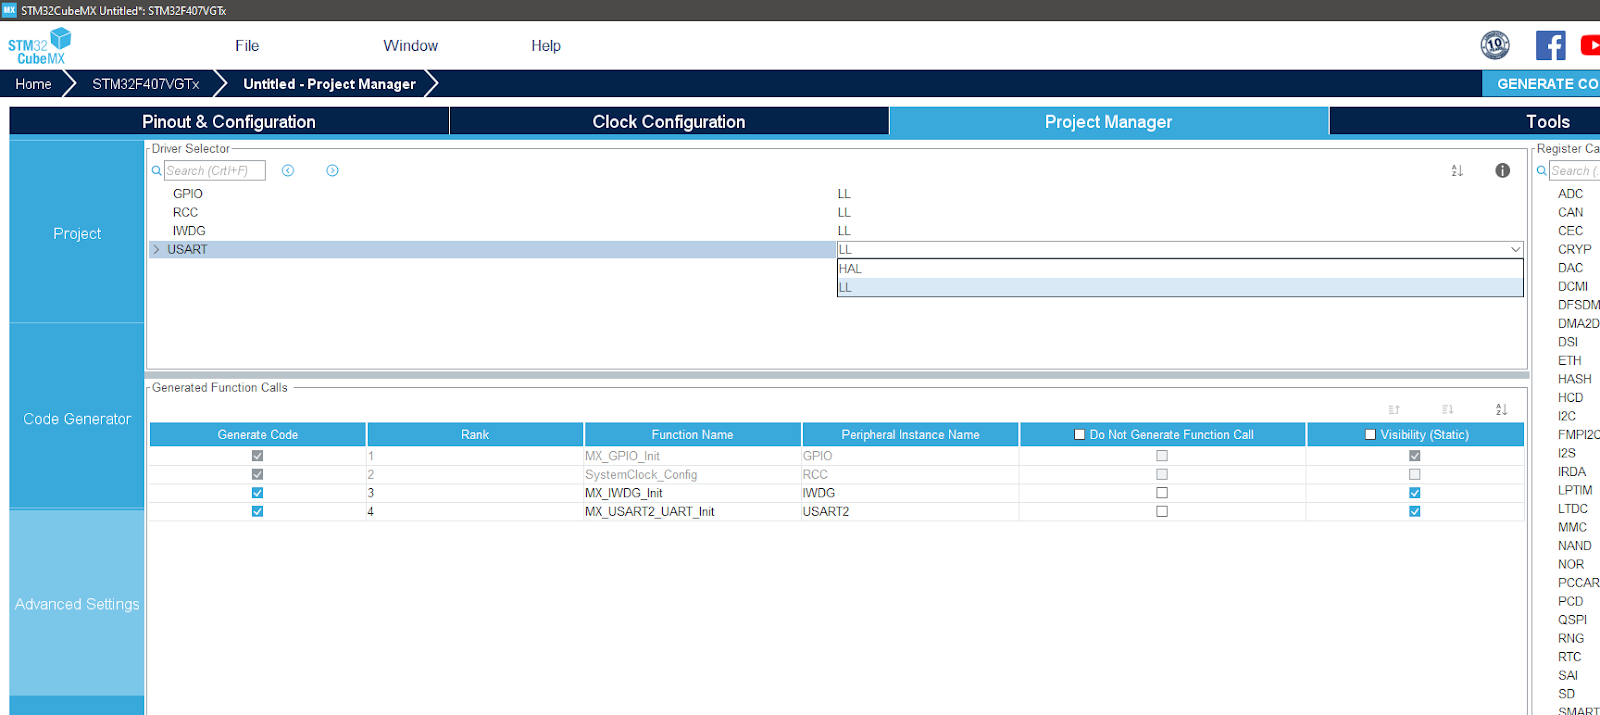Select RTC in the Register Callback list
The height and width of the screenshot is (715, 1600).
pyautogui.click(x=1569, y=657)
